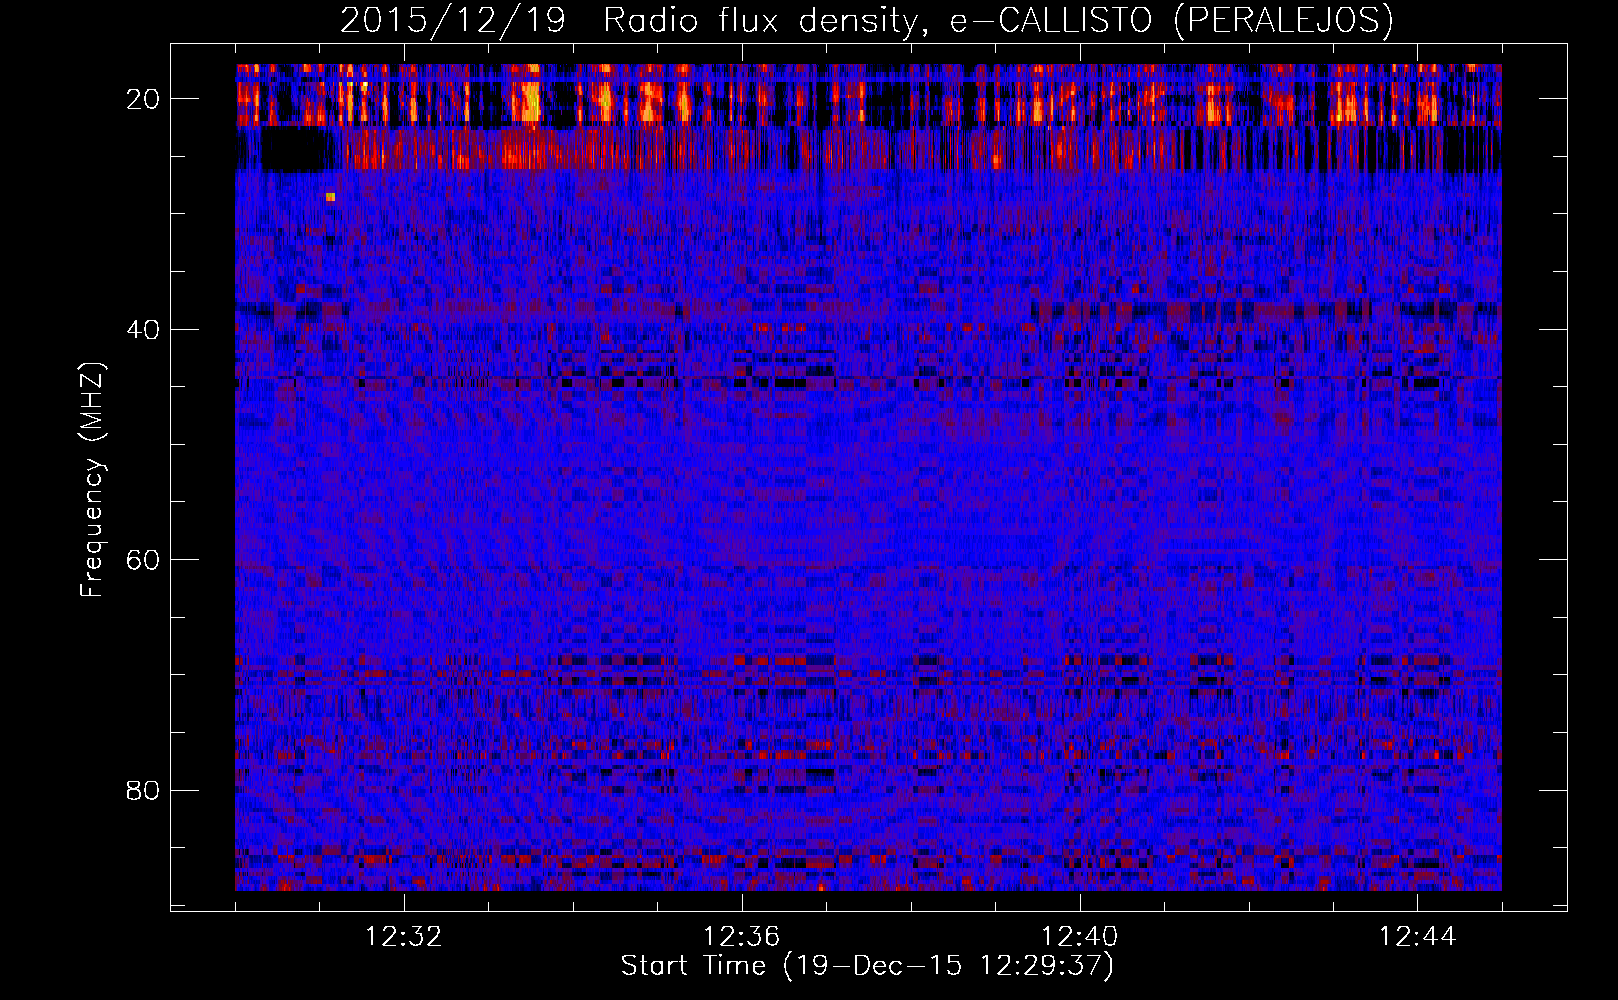Click the 12:32 time tick label
This screenshot has height=1000, width=1618.
tap(404, 937)
